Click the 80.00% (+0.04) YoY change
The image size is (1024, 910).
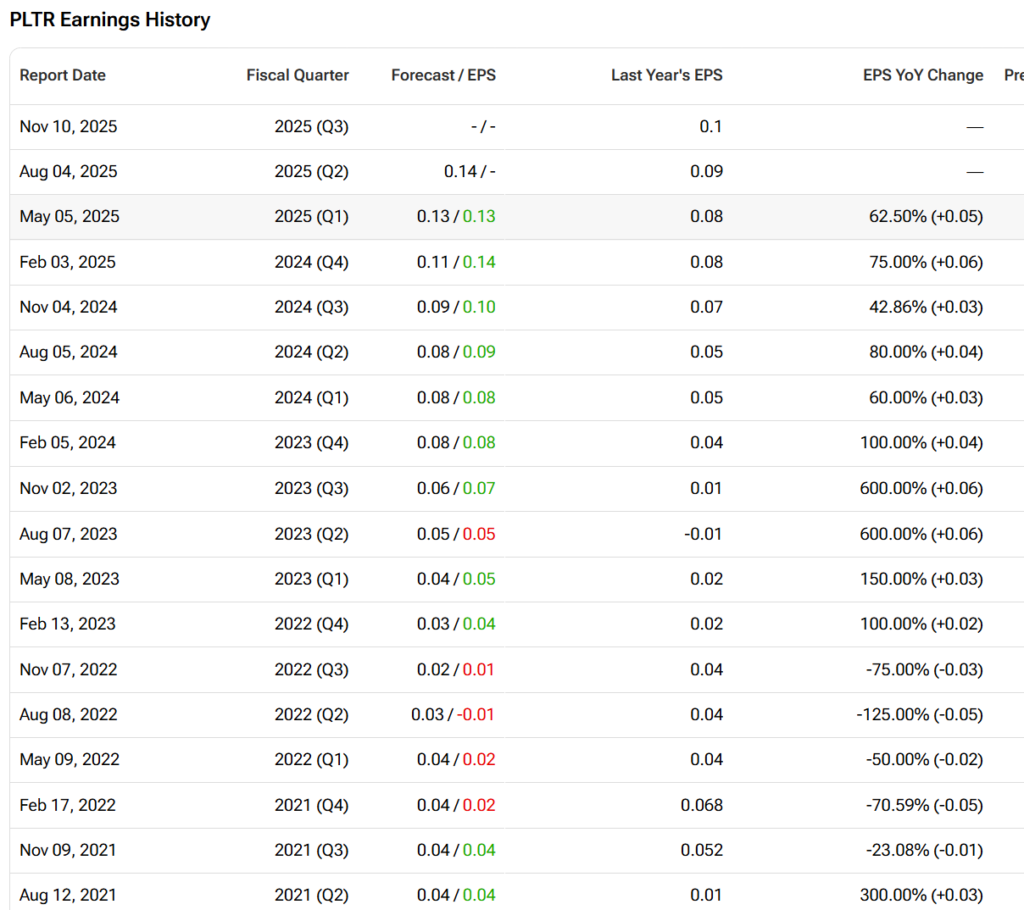(x=926, y=352)
